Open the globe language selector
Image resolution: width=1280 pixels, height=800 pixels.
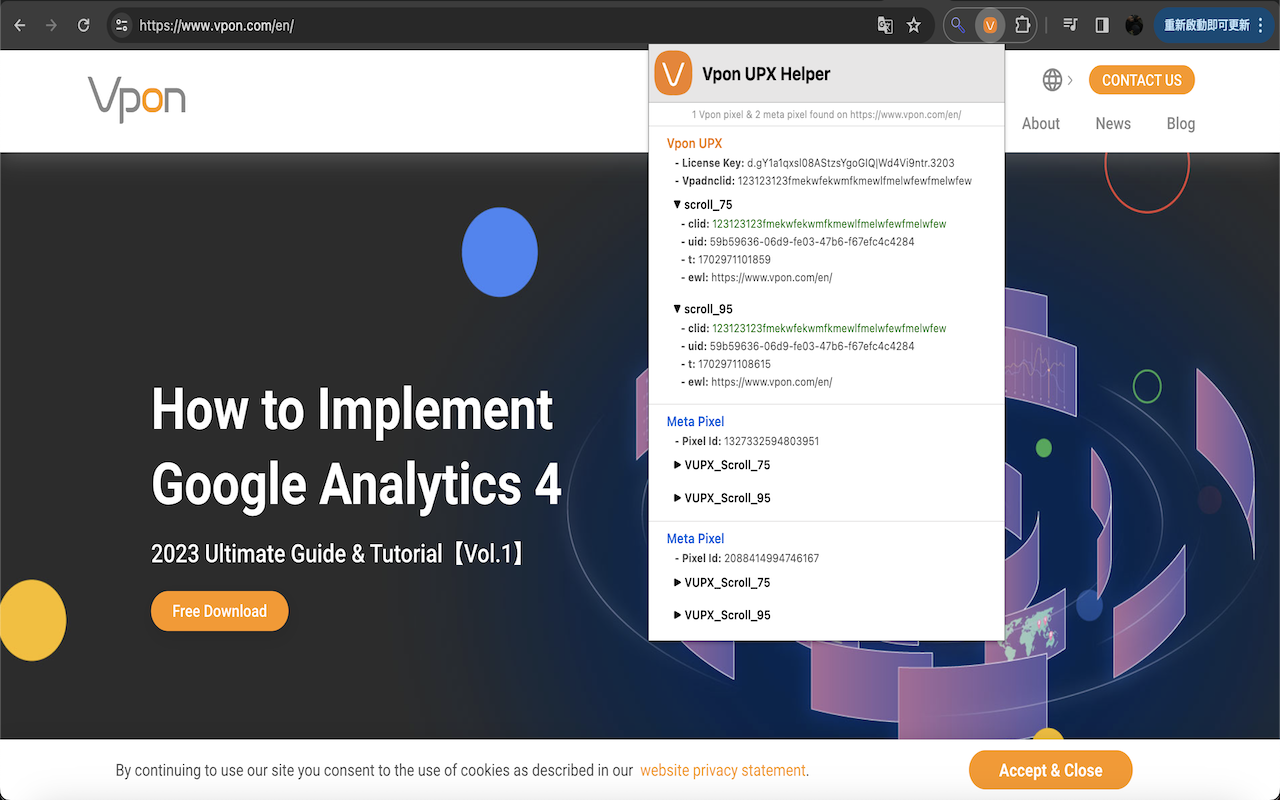(x=1052, y=80)
